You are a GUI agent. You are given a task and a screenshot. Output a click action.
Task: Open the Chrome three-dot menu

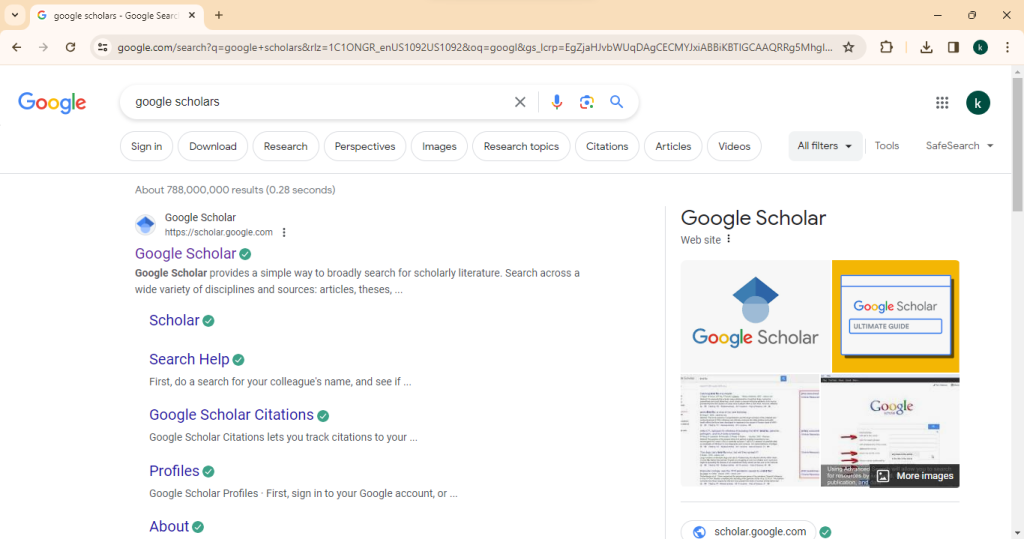tap(1008, 47)
